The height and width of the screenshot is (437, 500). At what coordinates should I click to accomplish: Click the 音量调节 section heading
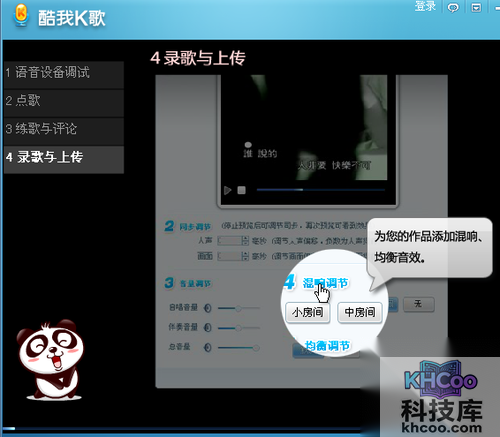195,284
